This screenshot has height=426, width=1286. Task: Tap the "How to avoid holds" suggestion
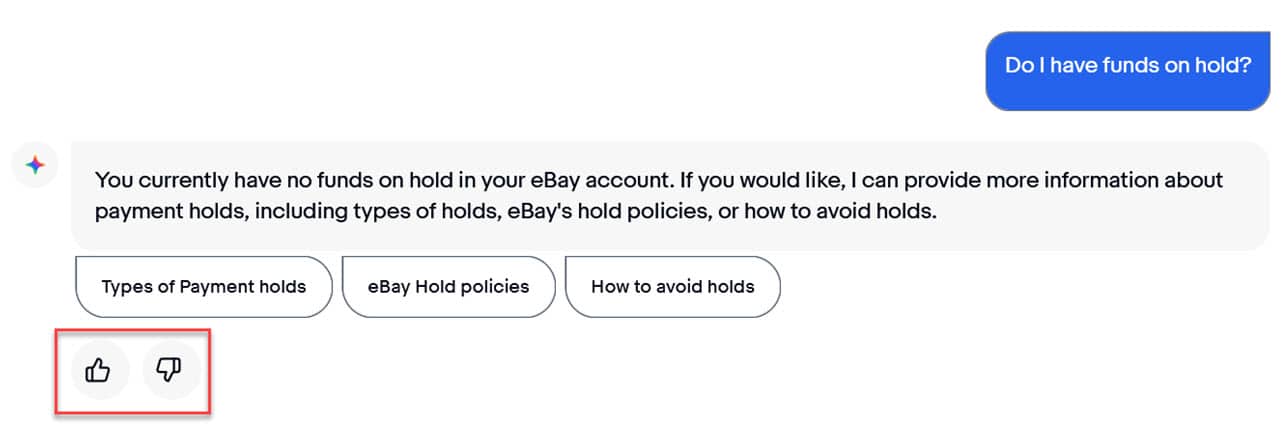tap(672, 287)
